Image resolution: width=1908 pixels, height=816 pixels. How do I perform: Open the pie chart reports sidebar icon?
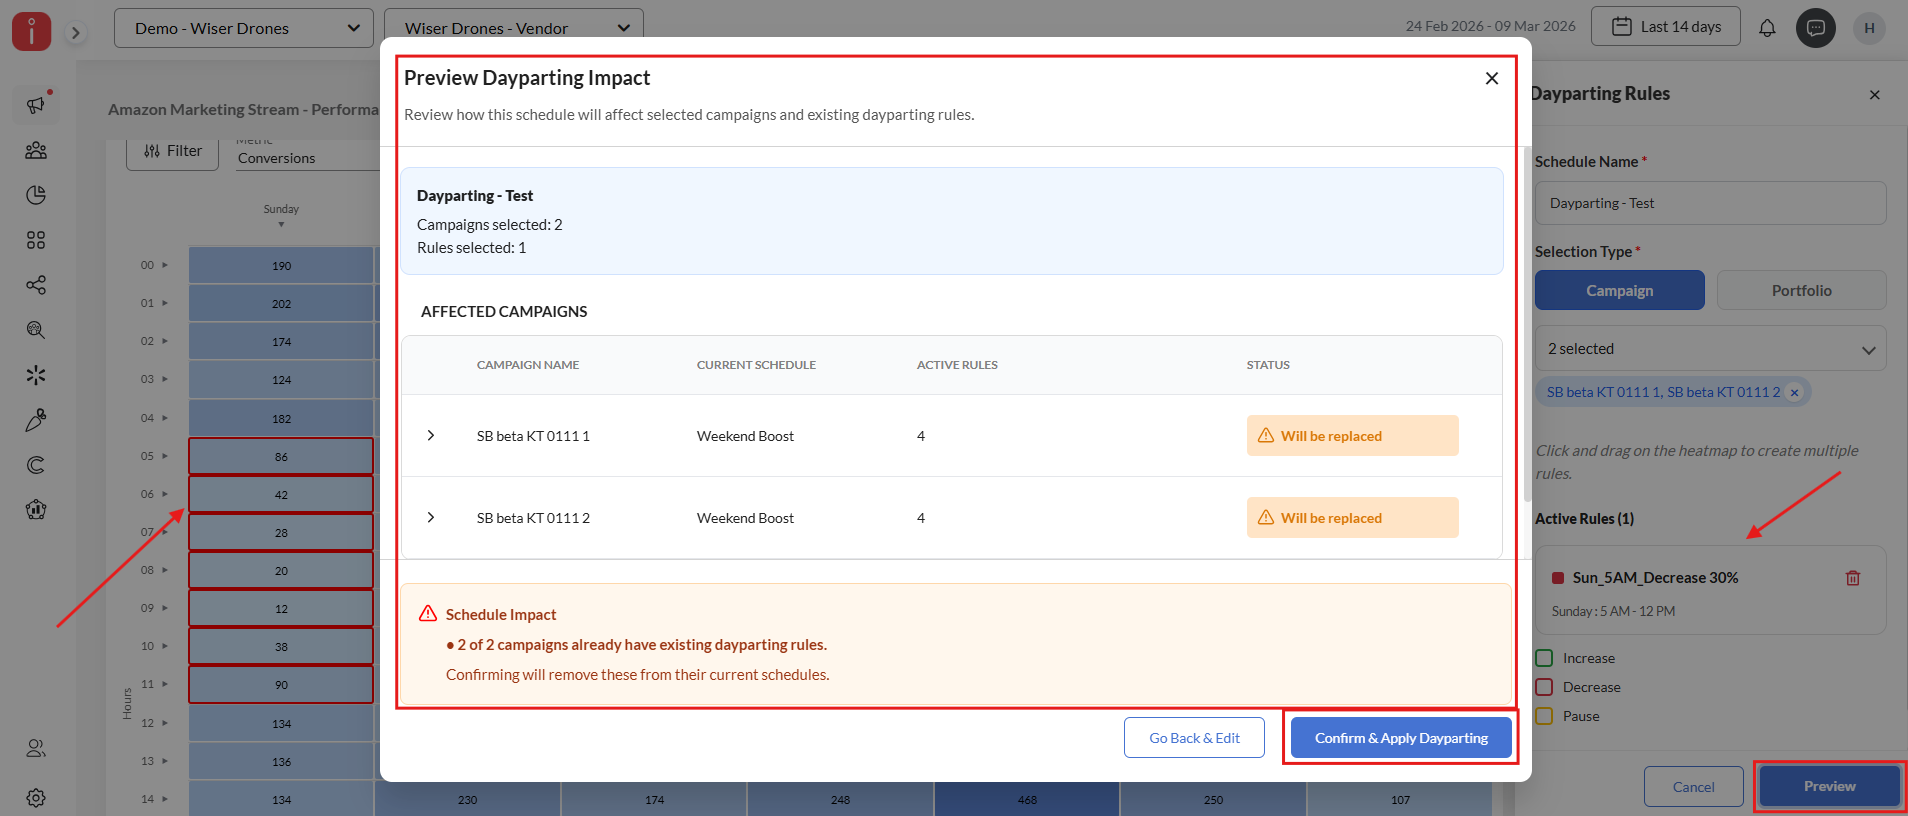(36, 195)
